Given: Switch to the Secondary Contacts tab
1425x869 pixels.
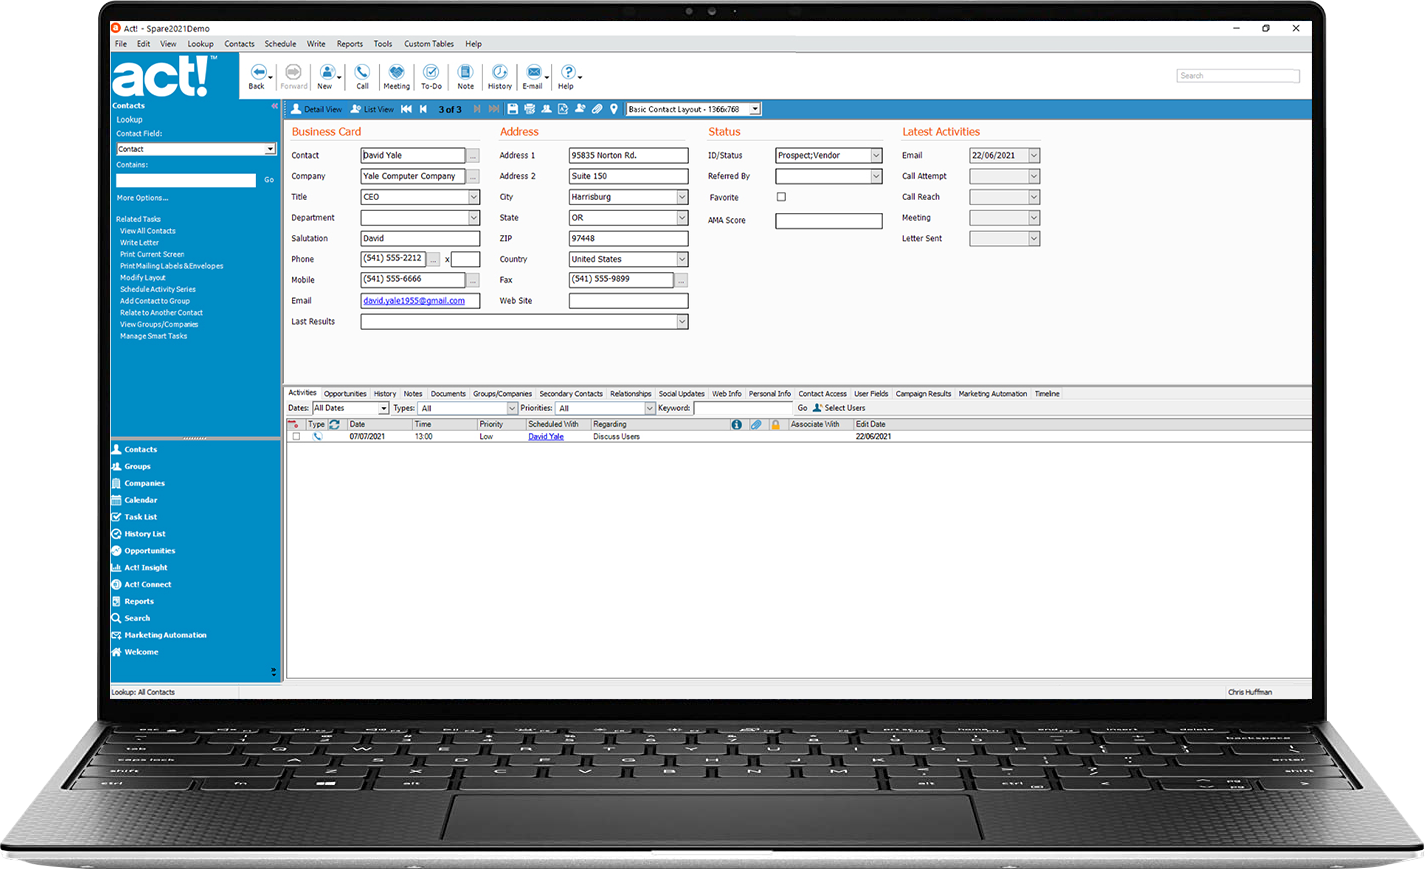Looking at the screenshot, I should coord(571,394).
